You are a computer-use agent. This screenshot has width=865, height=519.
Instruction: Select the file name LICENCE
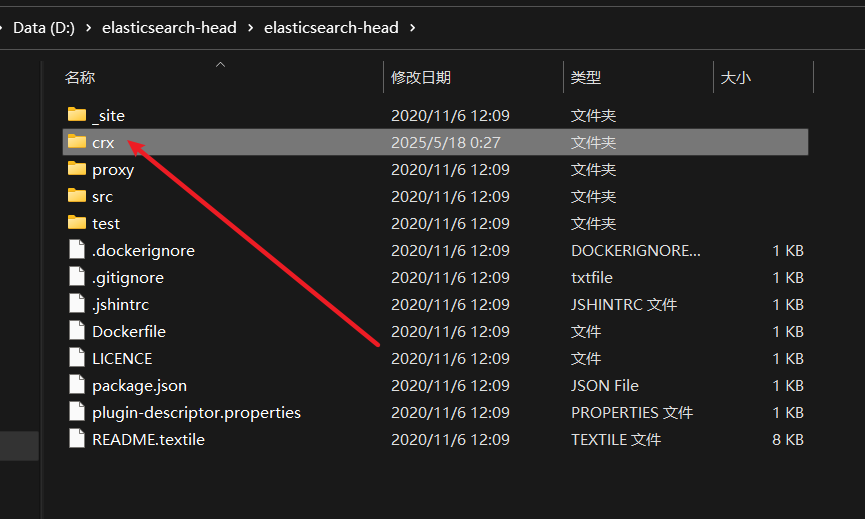click(x=122, y=359)
